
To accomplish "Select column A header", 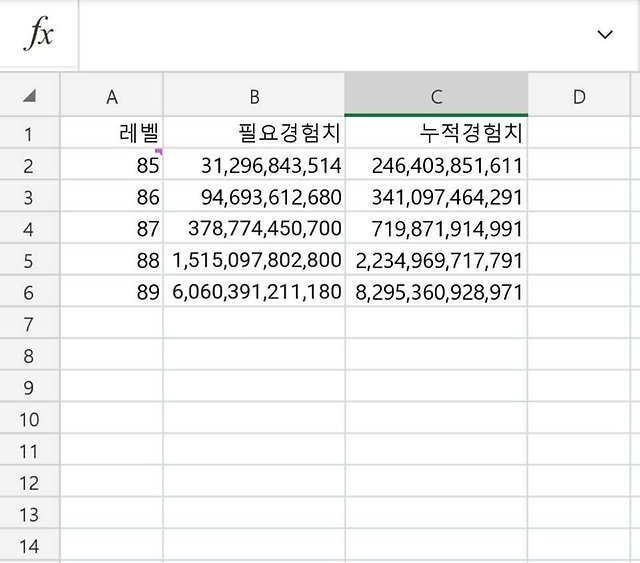I will pos(111,97).
